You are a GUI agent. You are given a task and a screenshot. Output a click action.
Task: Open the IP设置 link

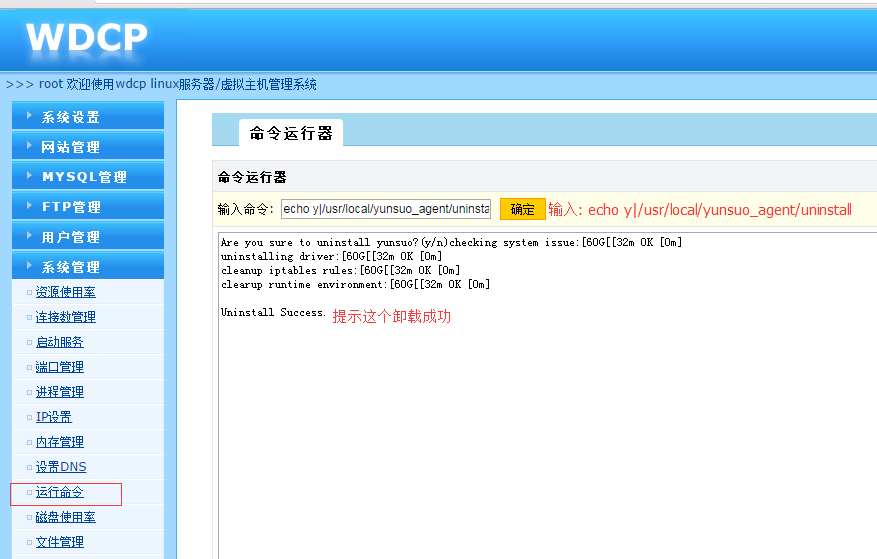pyautogui.click(x=53, y=417)
